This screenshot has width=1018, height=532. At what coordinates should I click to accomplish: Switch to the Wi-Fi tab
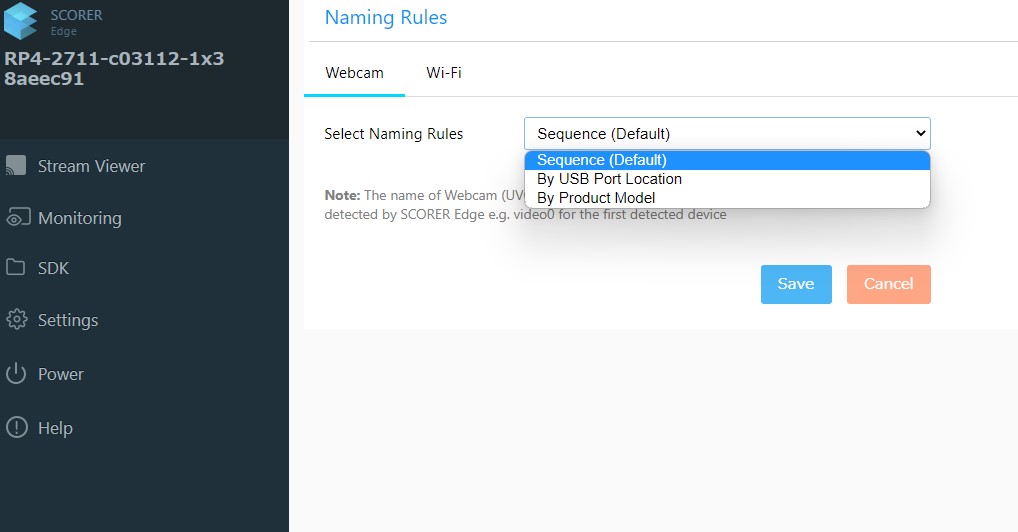pyautogui.click(x=444, y=73)
